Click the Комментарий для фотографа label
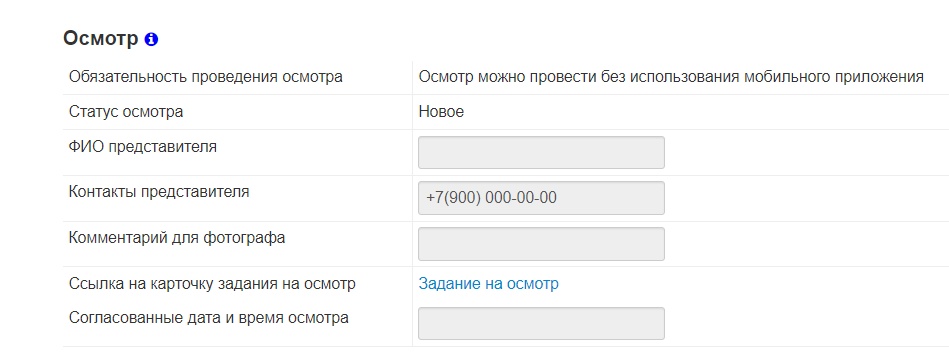Image resolution: width=949 pixels, height=360 pixels. tap(177, 238)
